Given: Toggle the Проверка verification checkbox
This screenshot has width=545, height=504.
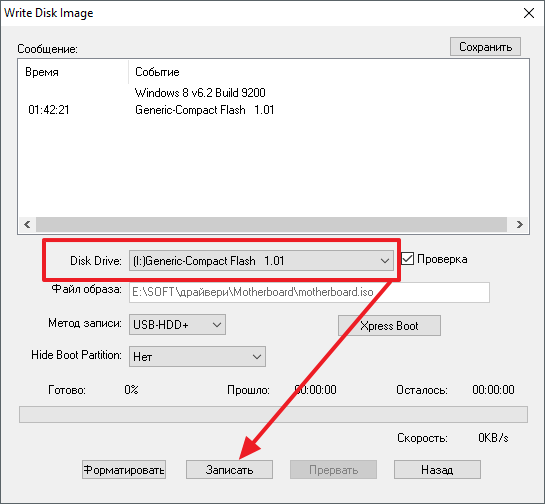Looking at the screenshot, I should pos(407,259).
